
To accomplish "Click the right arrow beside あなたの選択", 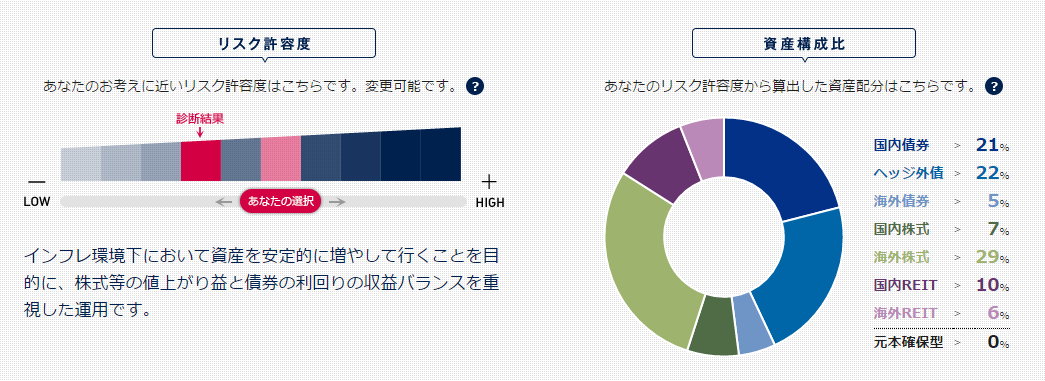I will (337, 202).
